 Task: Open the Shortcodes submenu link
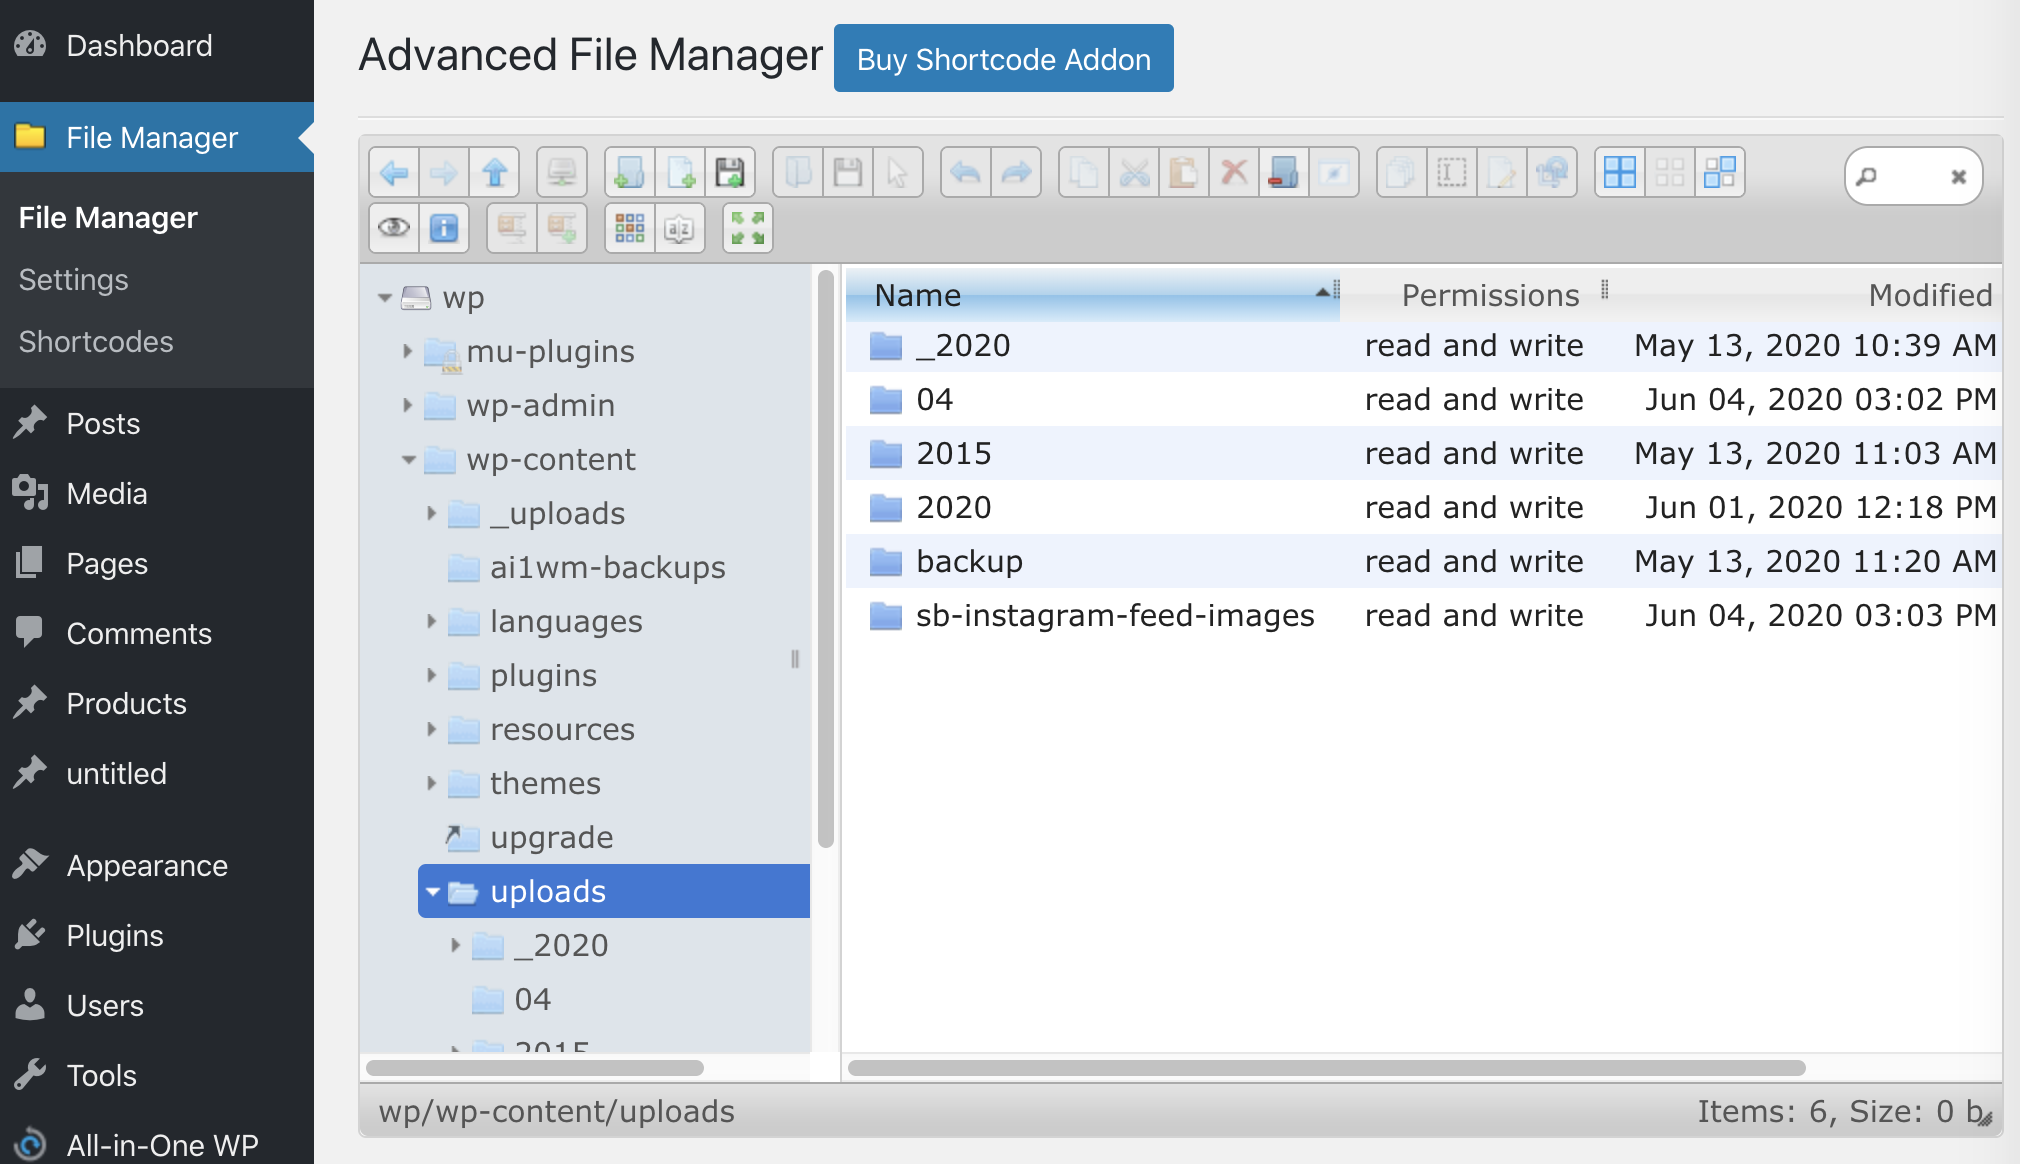[96, 342]
